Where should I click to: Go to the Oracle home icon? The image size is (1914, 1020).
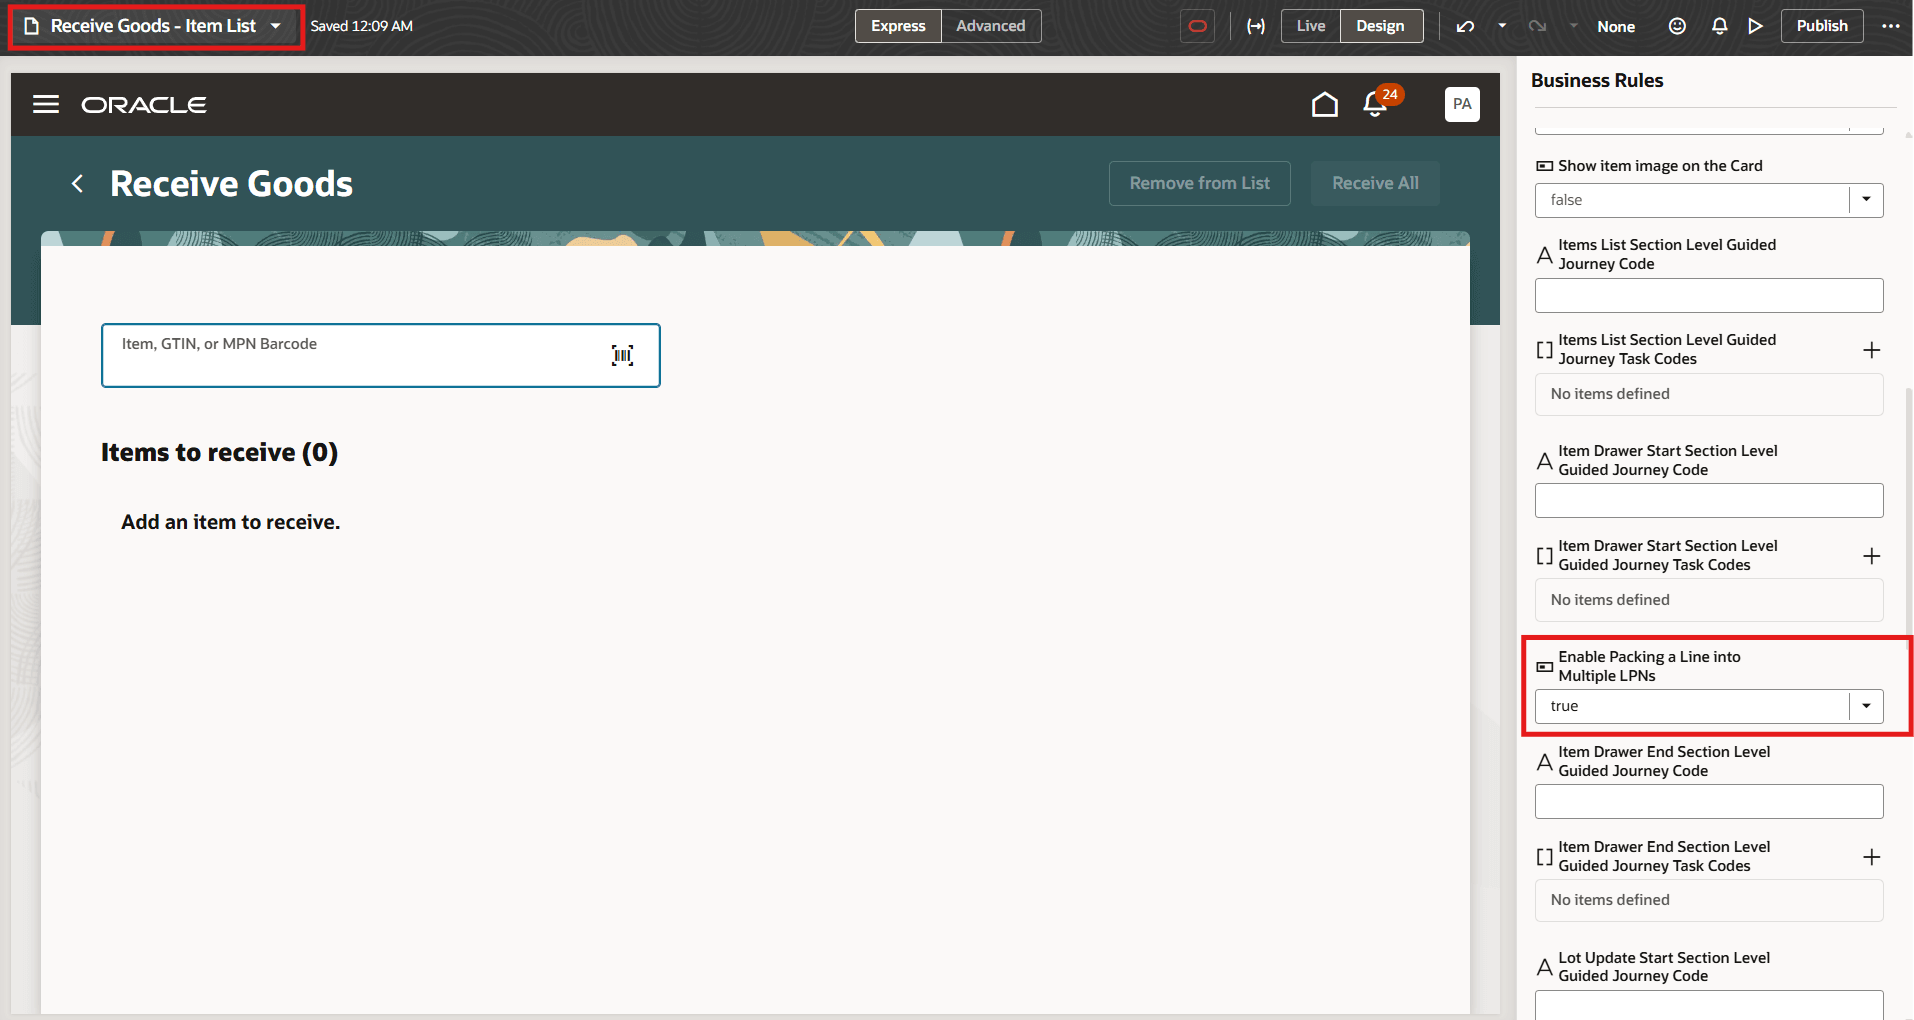[1324, 104]
